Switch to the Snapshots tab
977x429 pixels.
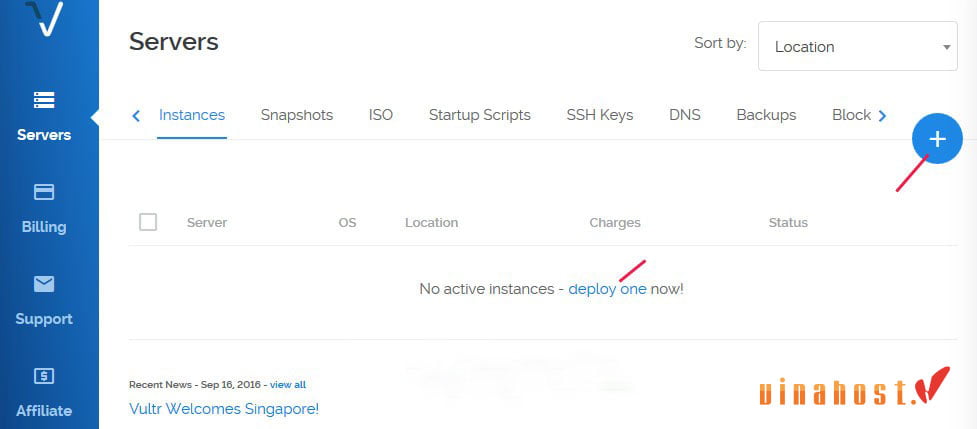[x=297, y=115]
